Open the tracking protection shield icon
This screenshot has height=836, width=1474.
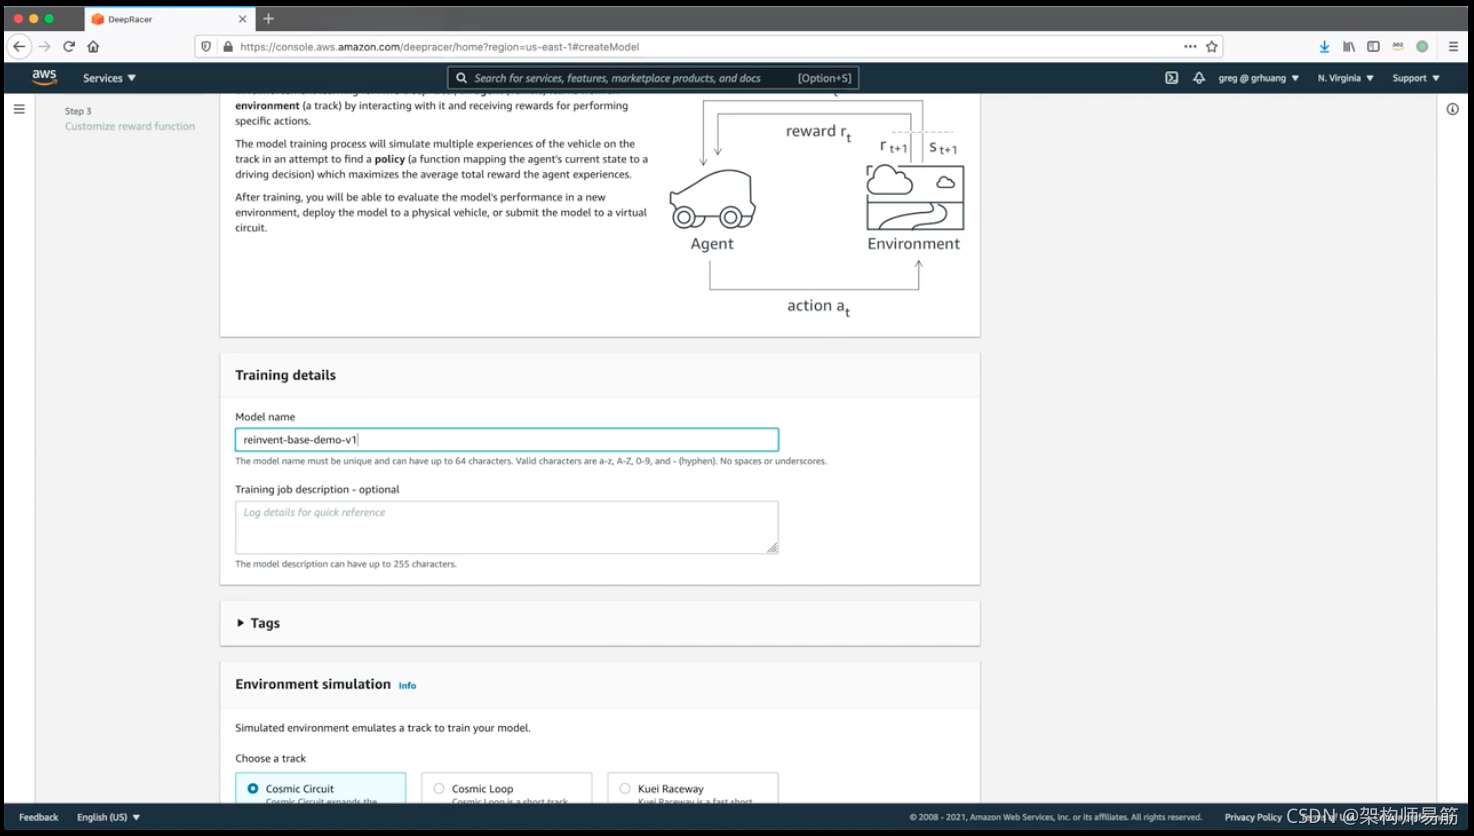tap(206, 46)
